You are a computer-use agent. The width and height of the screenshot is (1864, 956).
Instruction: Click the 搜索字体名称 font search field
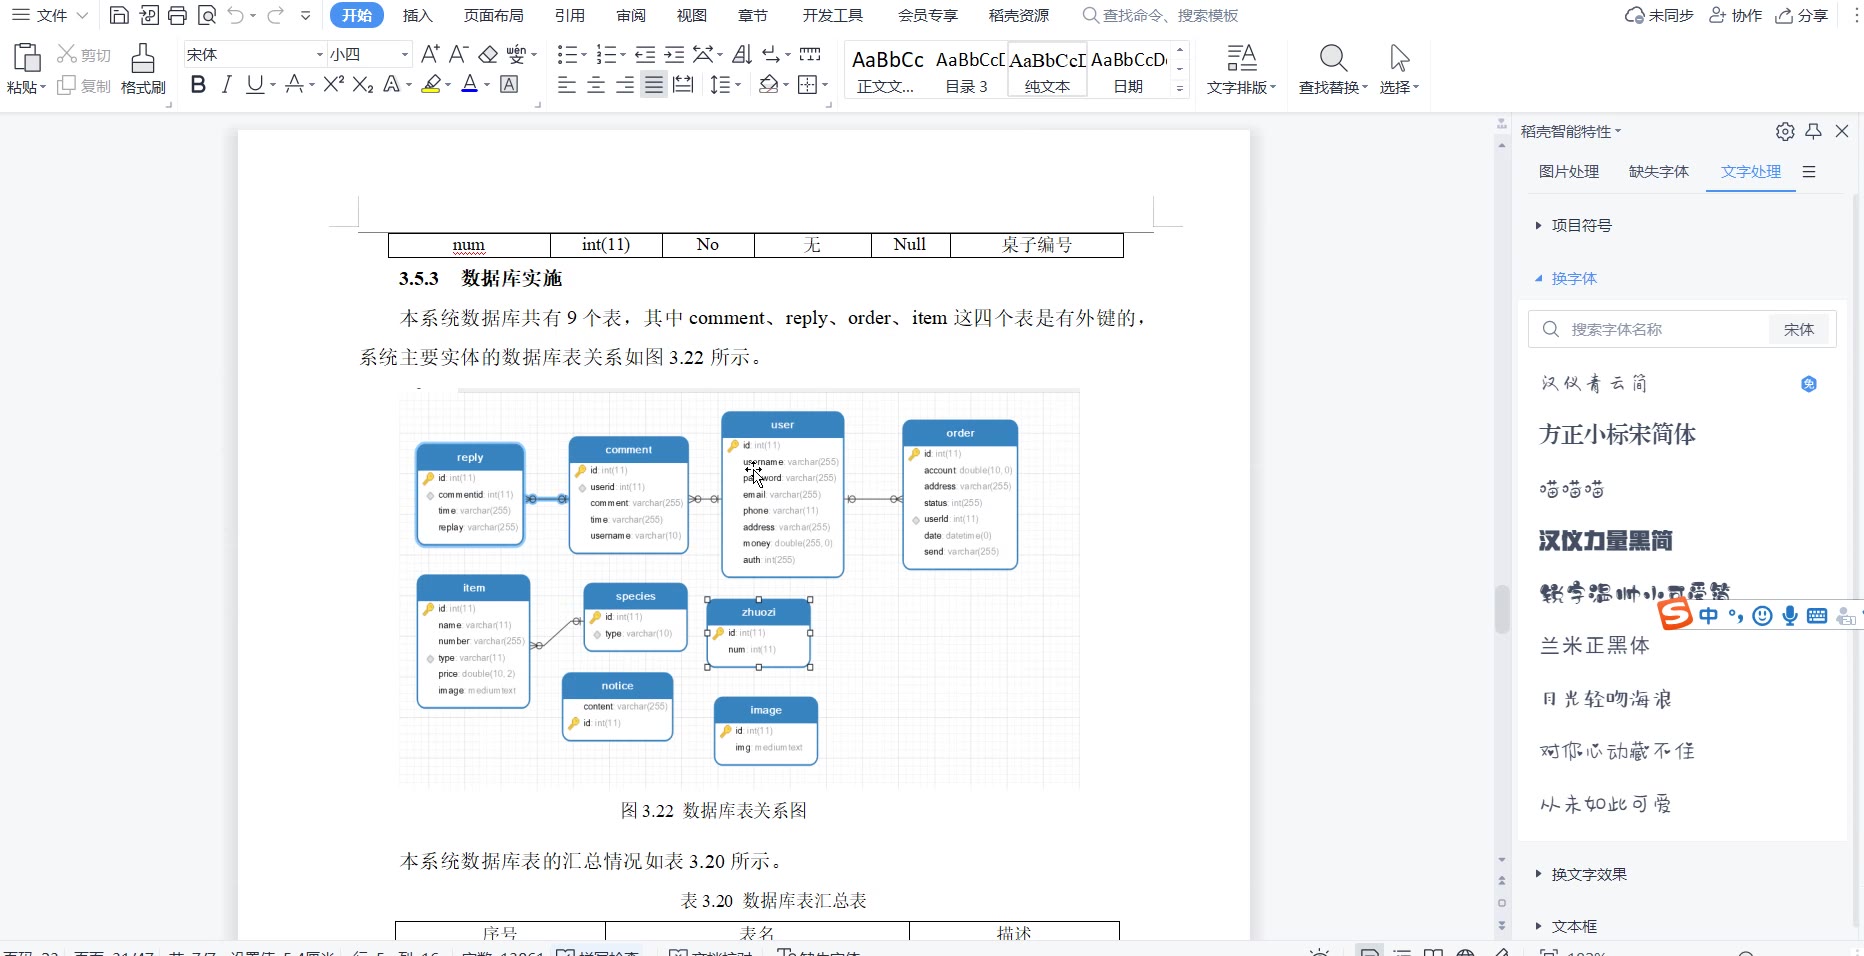click(1648, 329)
